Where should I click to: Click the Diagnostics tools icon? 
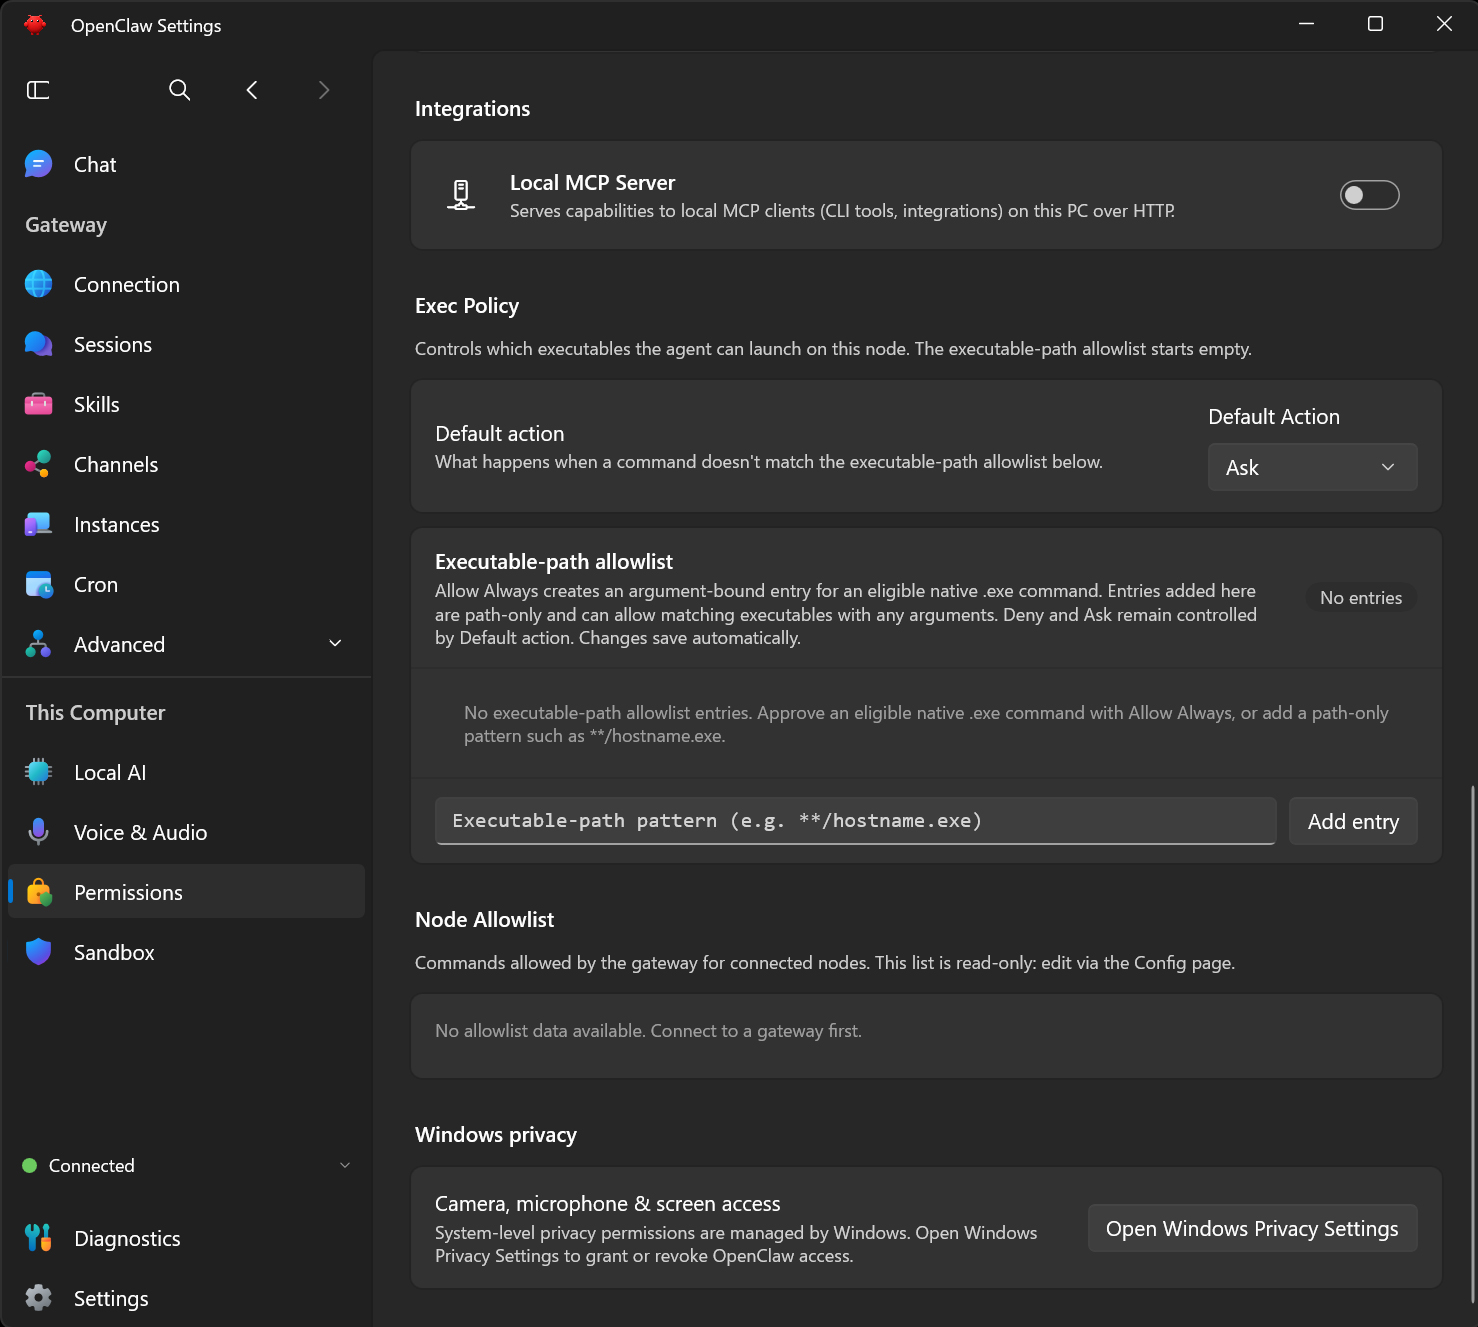click(x=38, y=1238)
